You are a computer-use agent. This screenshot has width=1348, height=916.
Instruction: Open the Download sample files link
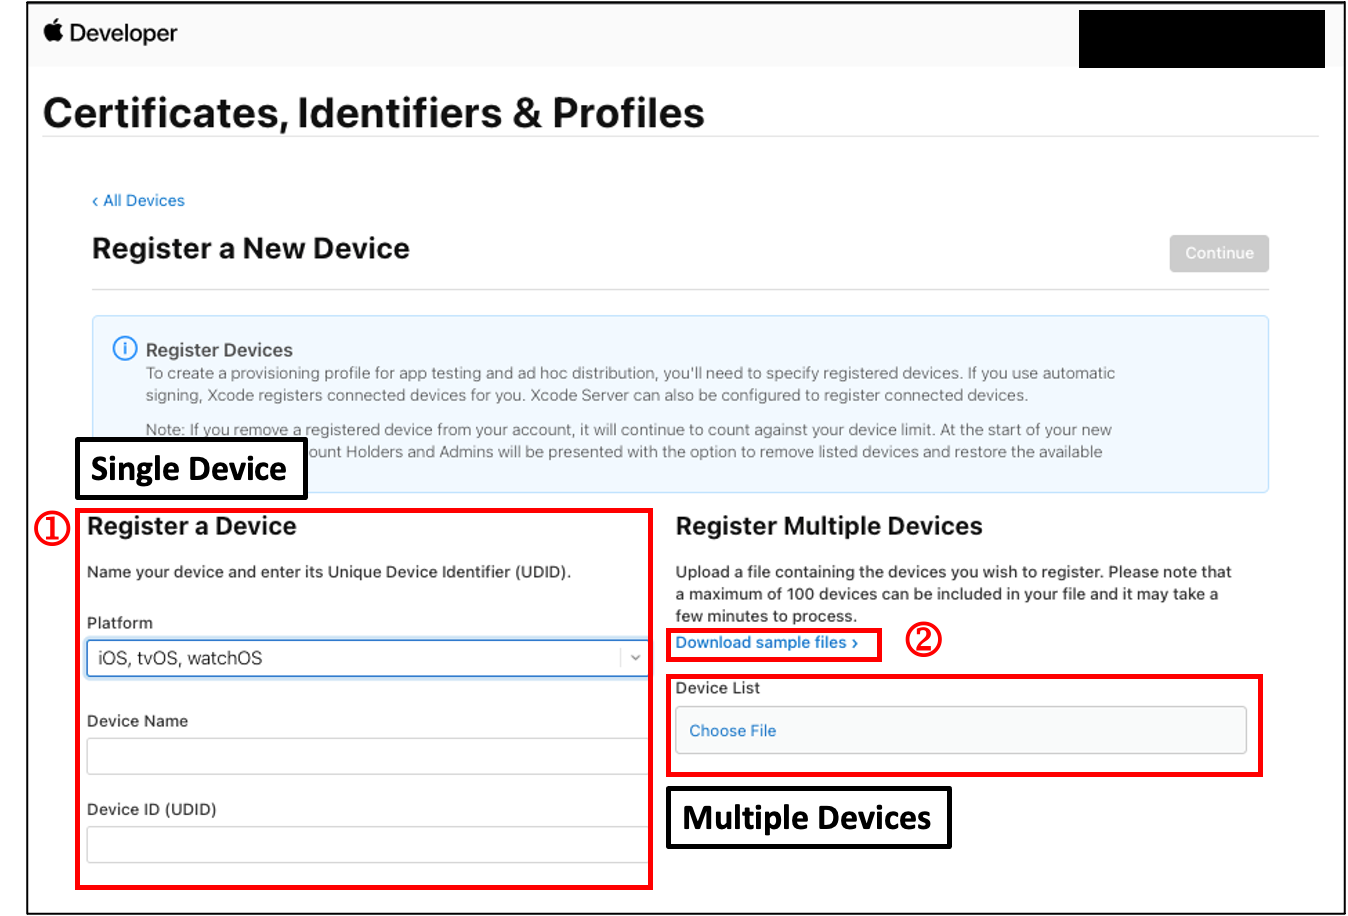point(766,643)
